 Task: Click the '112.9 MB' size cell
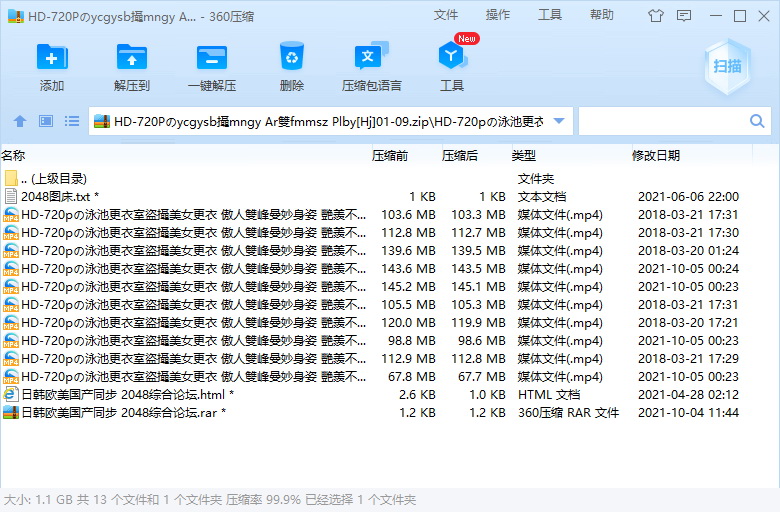pyautogui.click(x=408, y=359)
